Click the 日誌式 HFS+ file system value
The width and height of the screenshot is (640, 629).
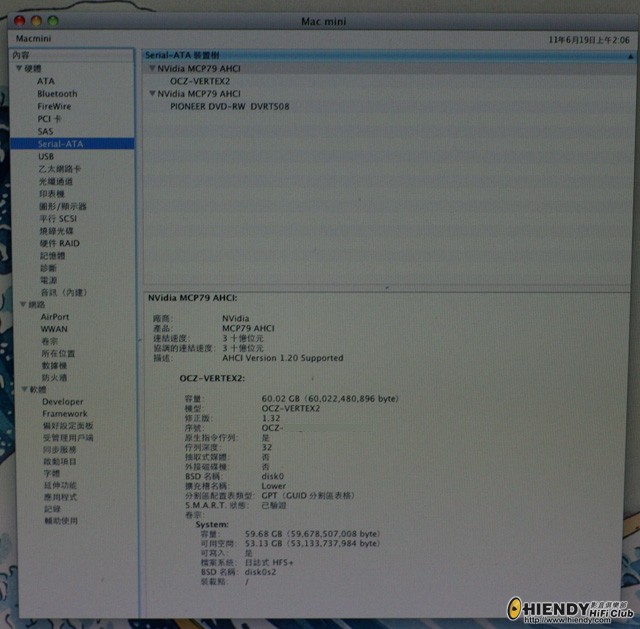(x=269, y=562)
